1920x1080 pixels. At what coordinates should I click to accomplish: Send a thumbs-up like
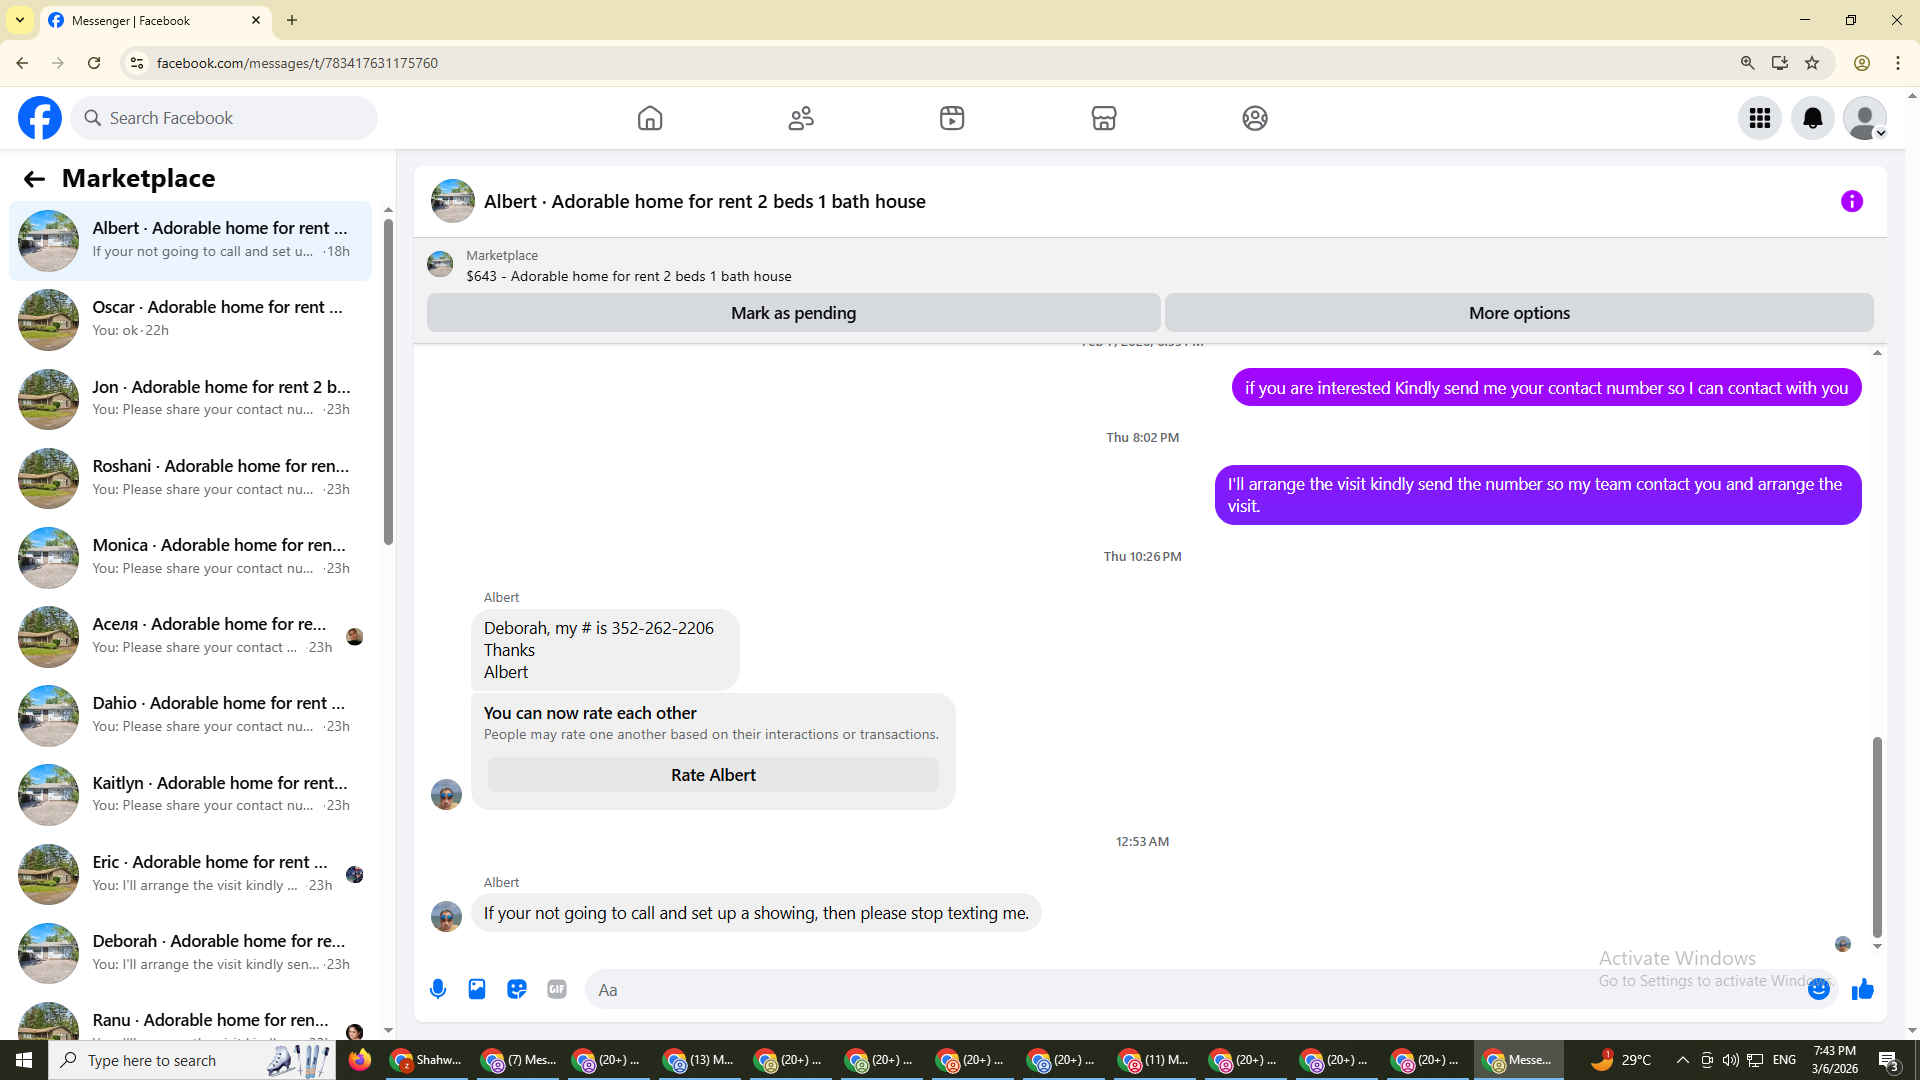pyautogui.click(x=1862, y=989)
